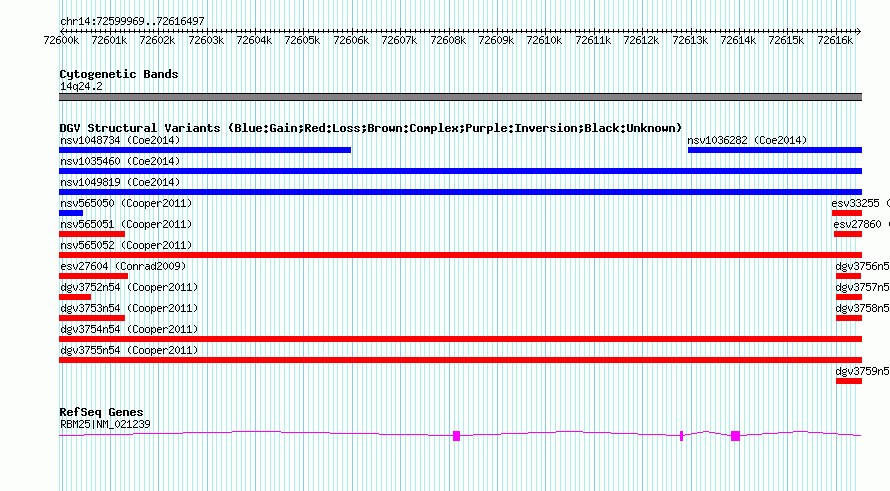Click the dgv3756n54 variant label

[862, 266]
